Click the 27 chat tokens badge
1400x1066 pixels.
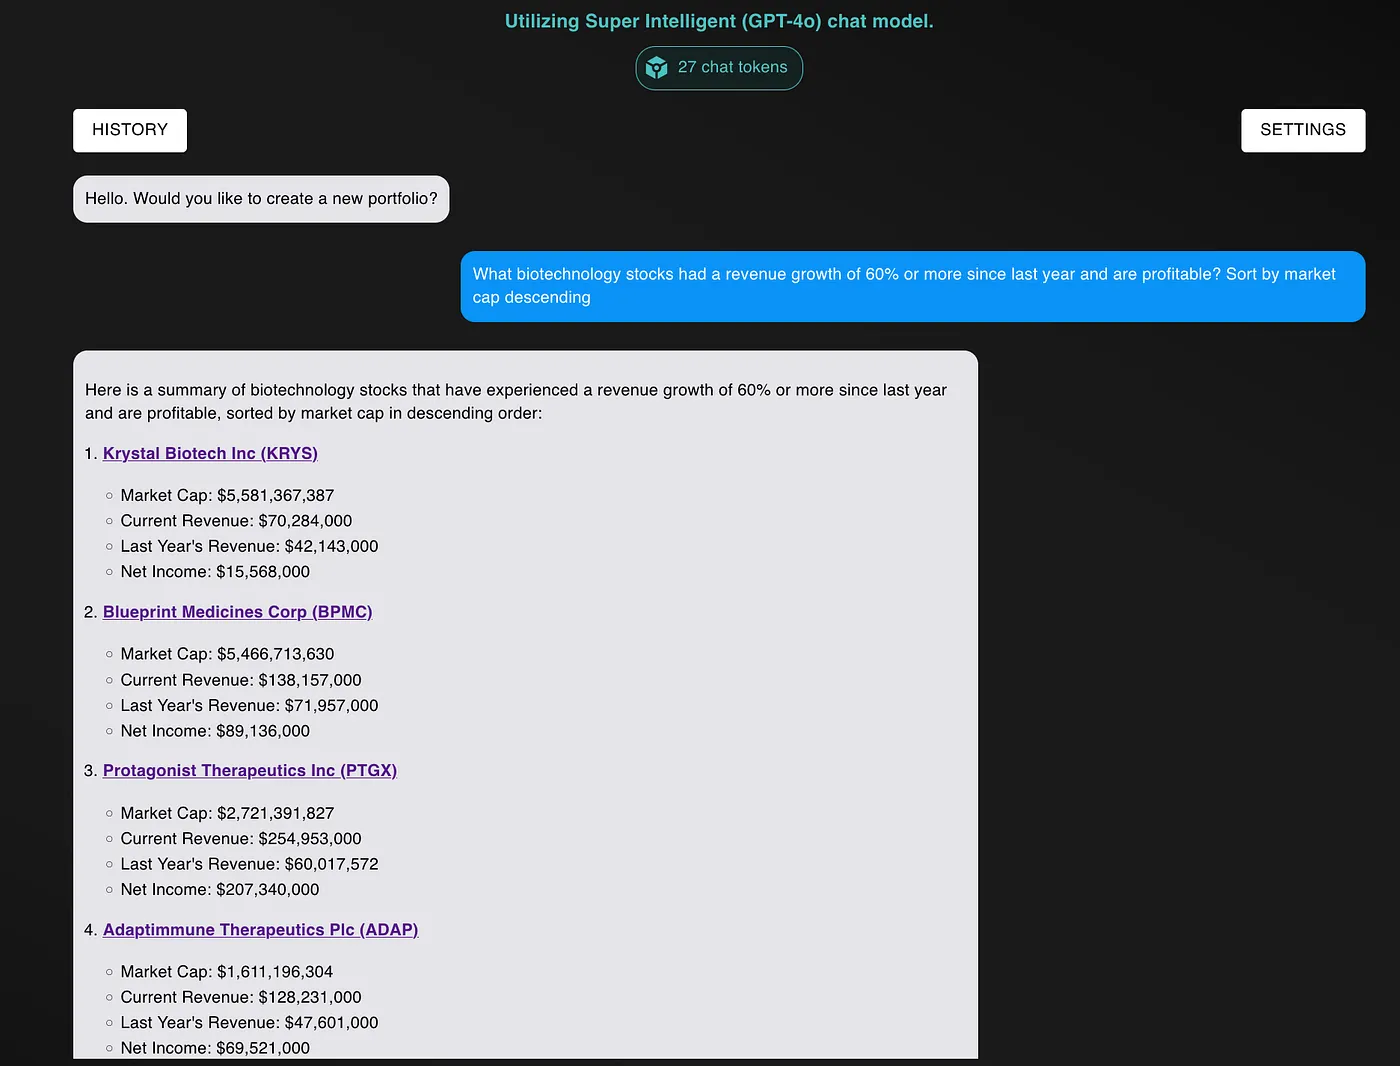(x=719, y=68)
